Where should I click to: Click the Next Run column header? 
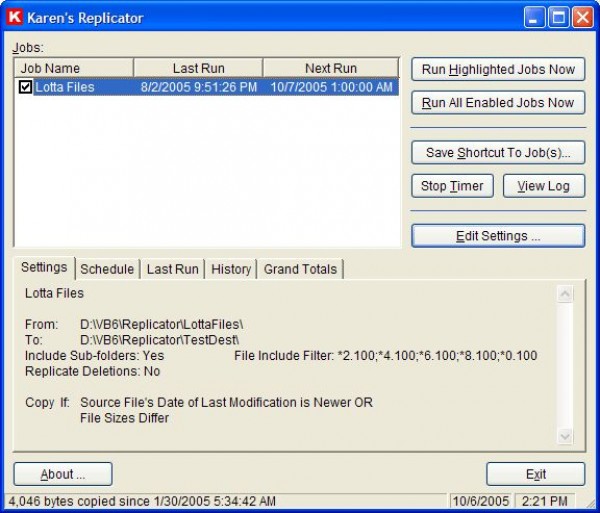[330, 68]
